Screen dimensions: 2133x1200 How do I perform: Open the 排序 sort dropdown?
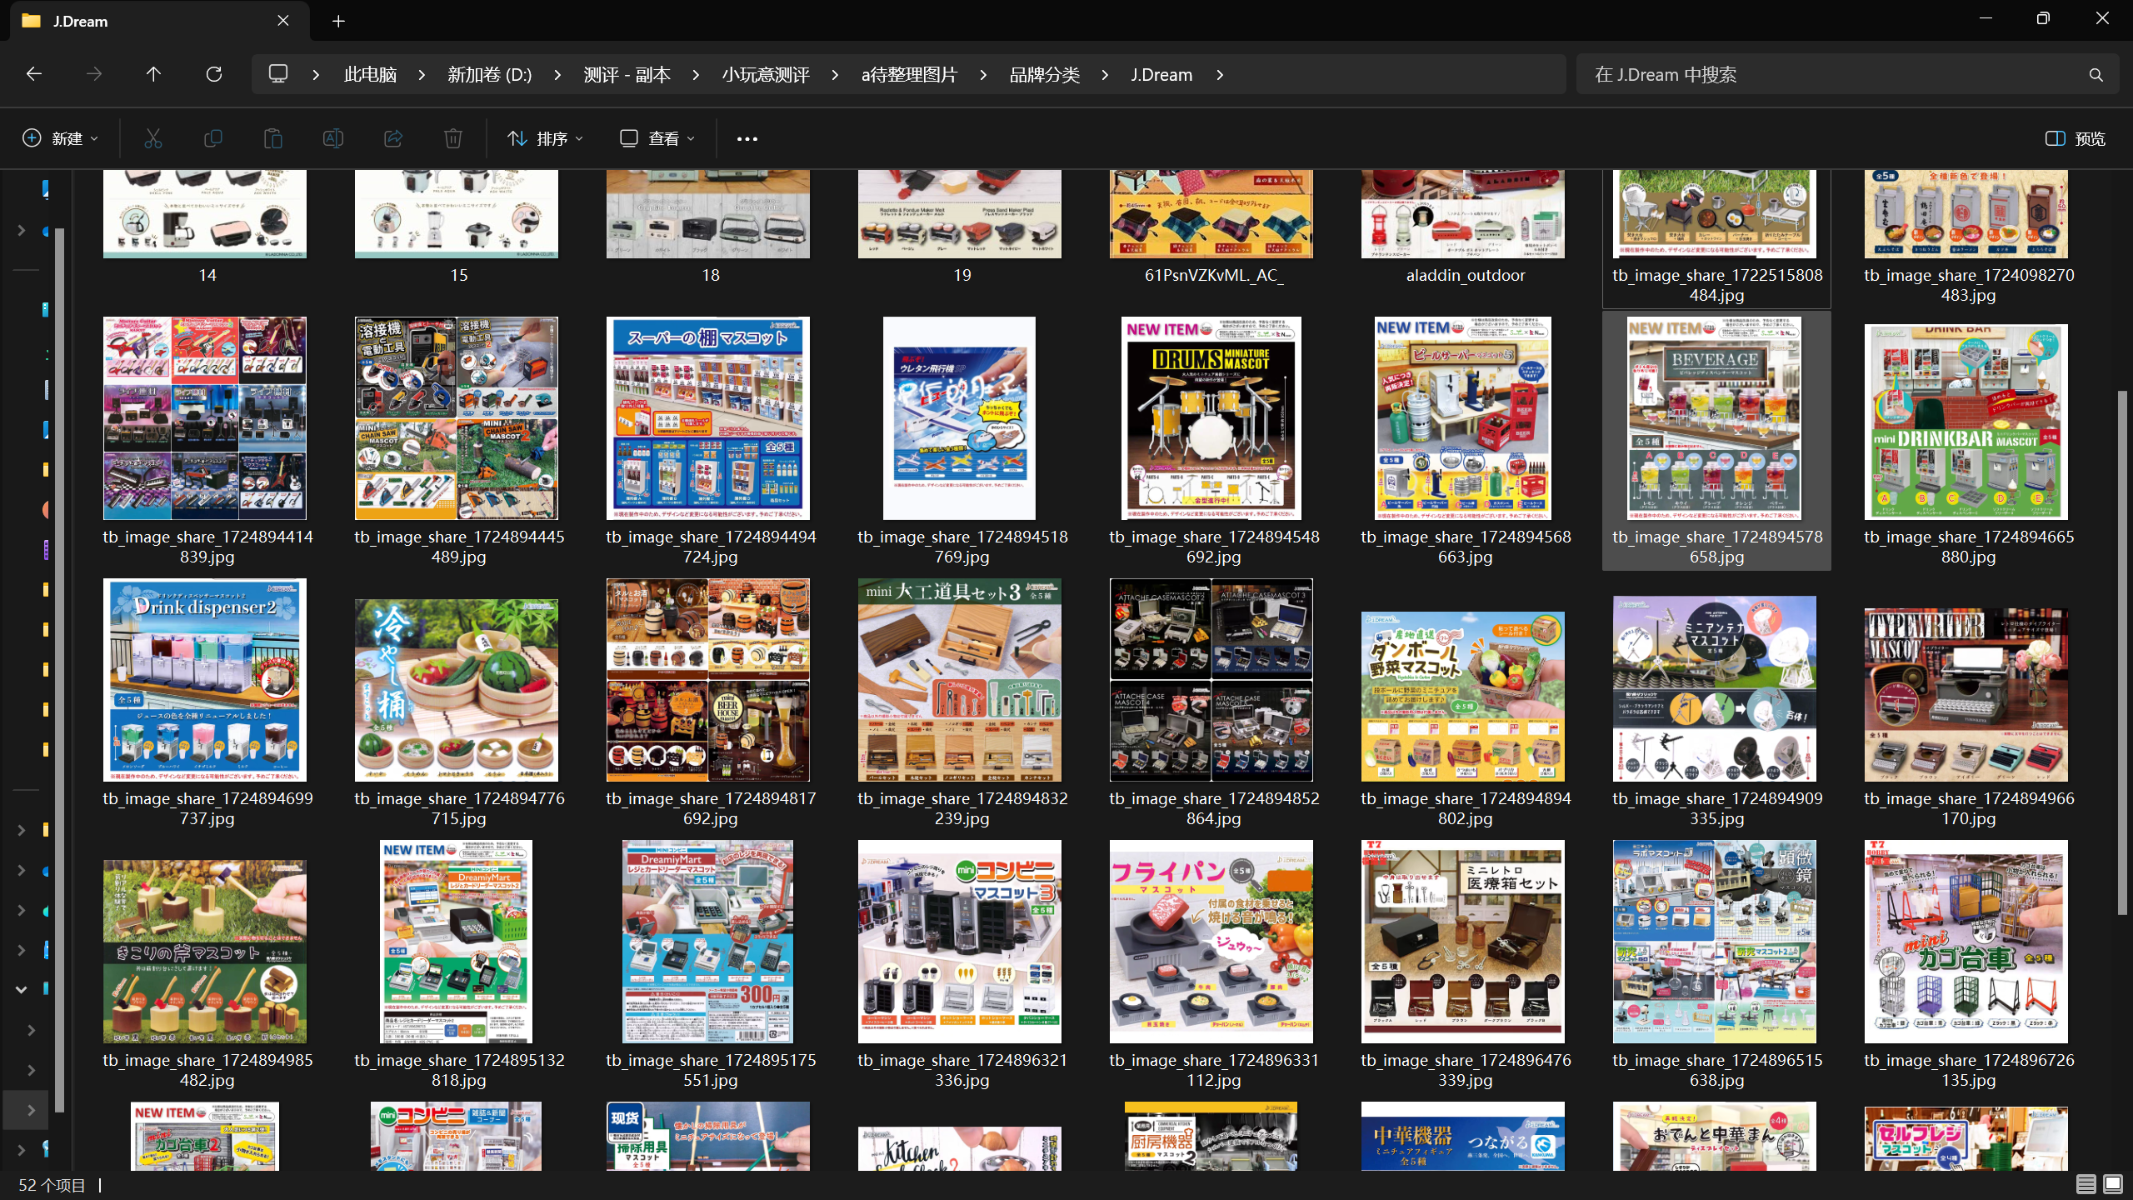tap(545, 139)
